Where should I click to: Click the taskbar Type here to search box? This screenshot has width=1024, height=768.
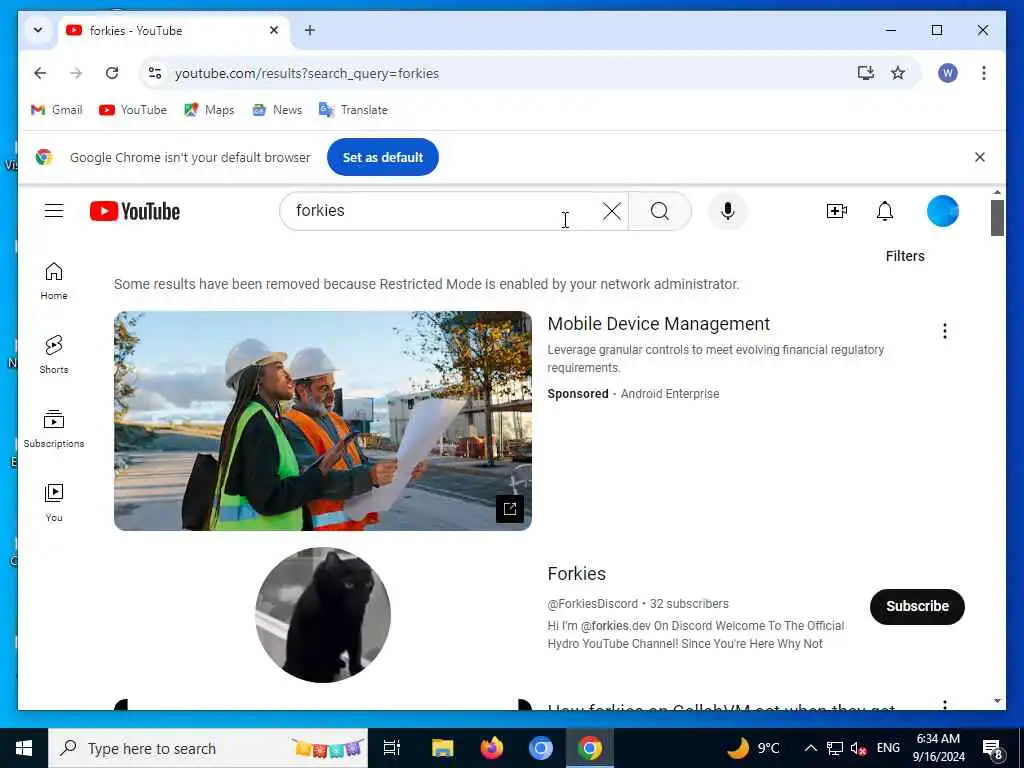(x=208, y=748)
